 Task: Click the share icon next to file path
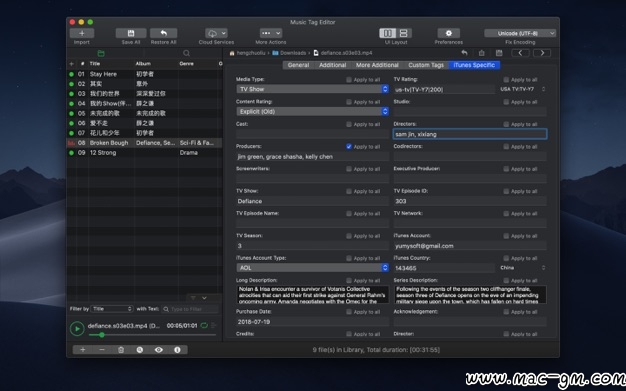(481, 53)
